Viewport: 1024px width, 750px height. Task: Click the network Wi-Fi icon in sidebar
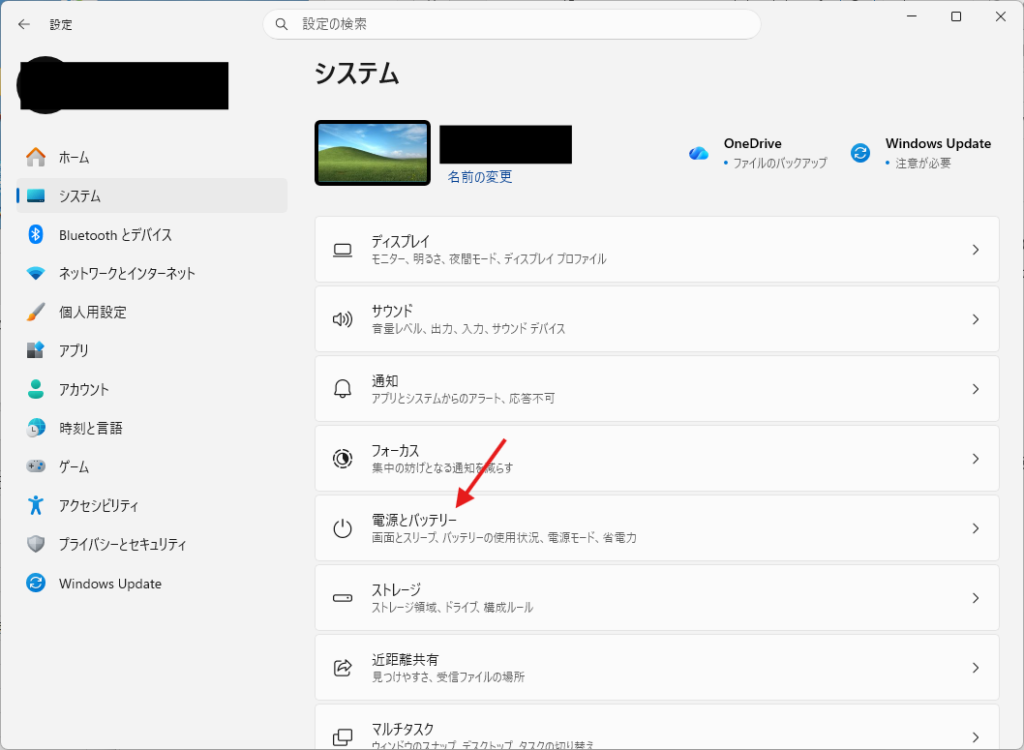tap(36, 273)
